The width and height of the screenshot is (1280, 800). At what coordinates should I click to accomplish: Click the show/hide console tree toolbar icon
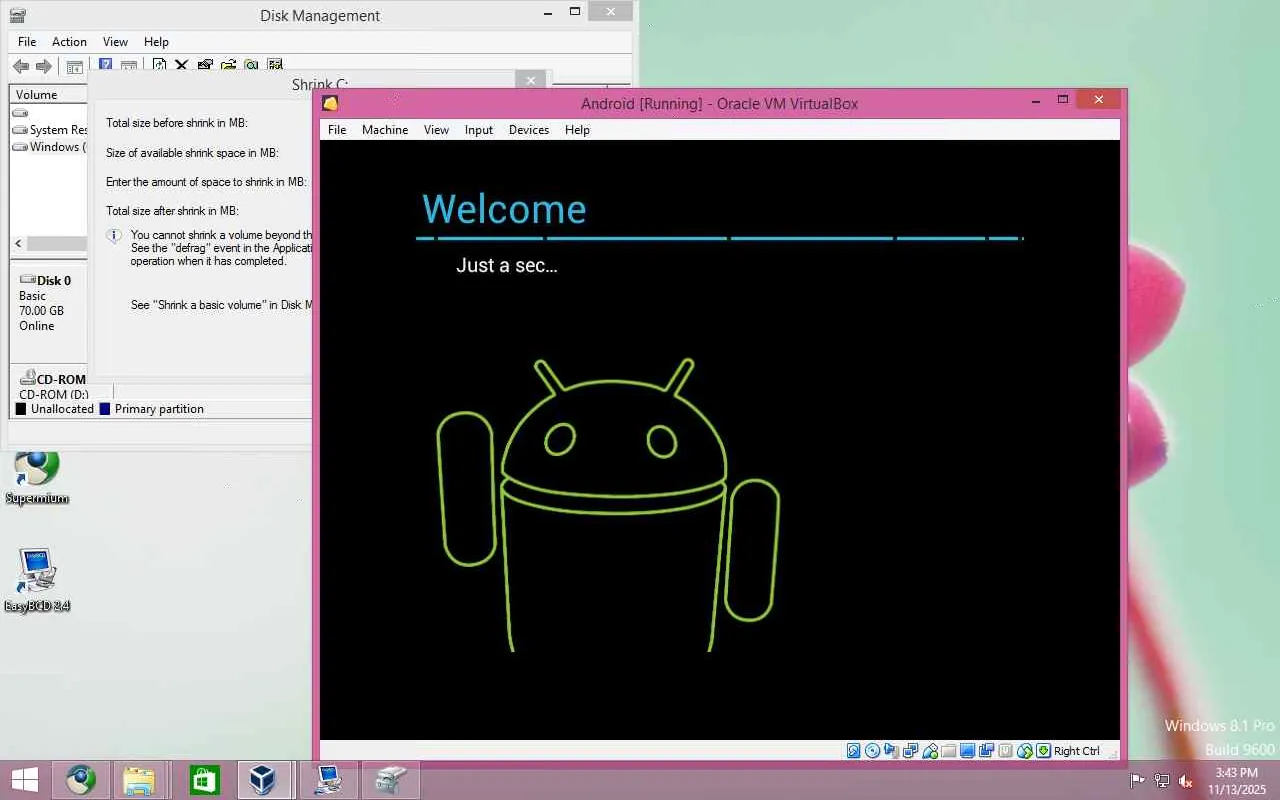pos(74,67)
